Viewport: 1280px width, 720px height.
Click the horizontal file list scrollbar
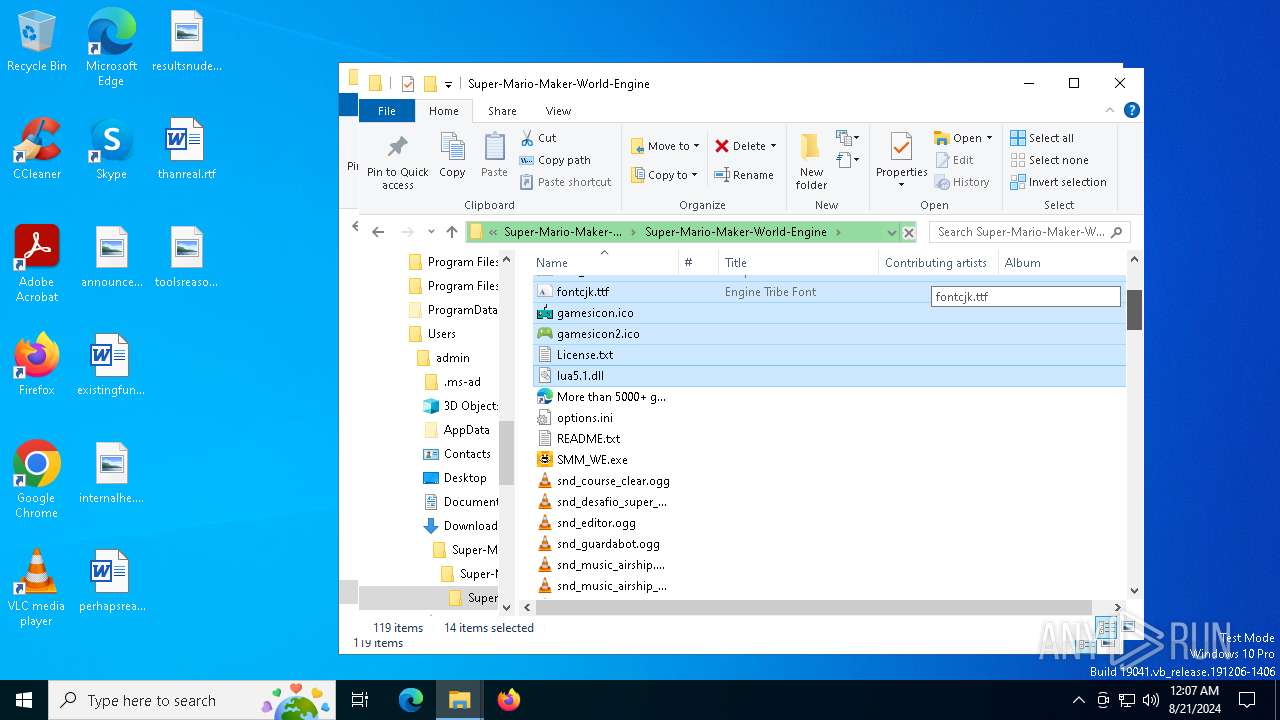(814, 607)
